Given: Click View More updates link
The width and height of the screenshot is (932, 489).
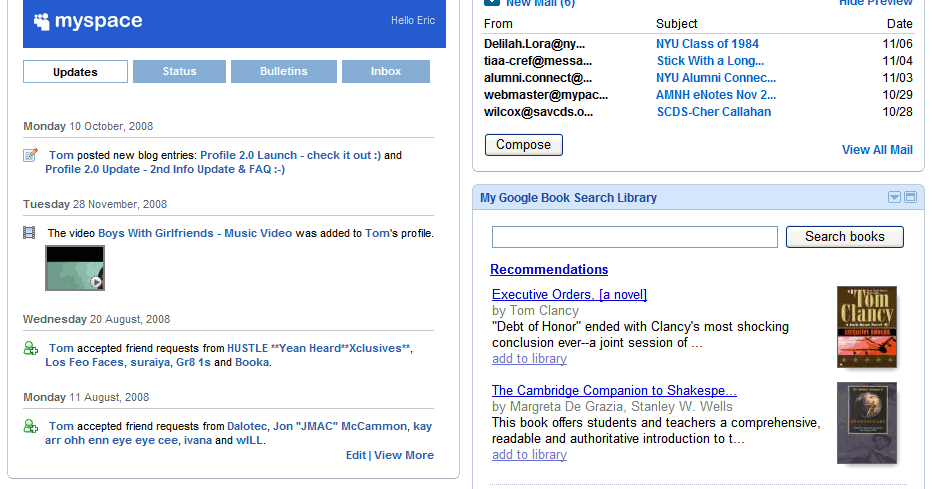Looking at the screenshot, I should point(404,455).
